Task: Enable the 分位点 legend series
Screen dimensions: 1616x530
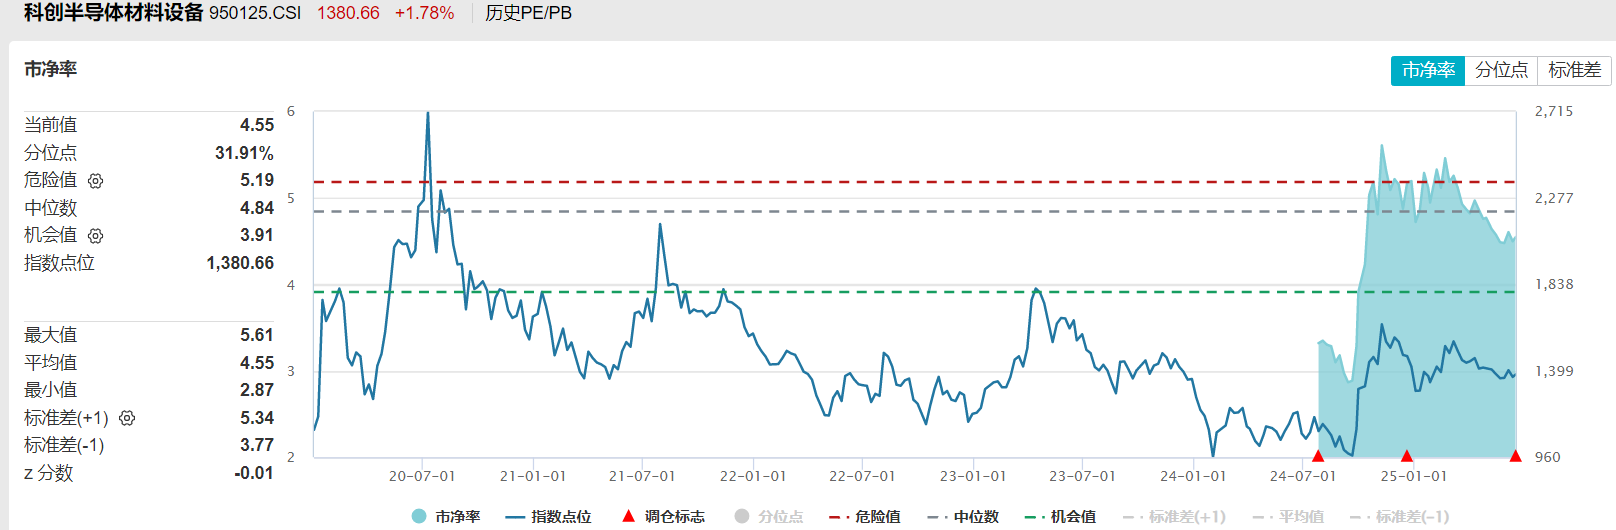Action: coord(769,516)
